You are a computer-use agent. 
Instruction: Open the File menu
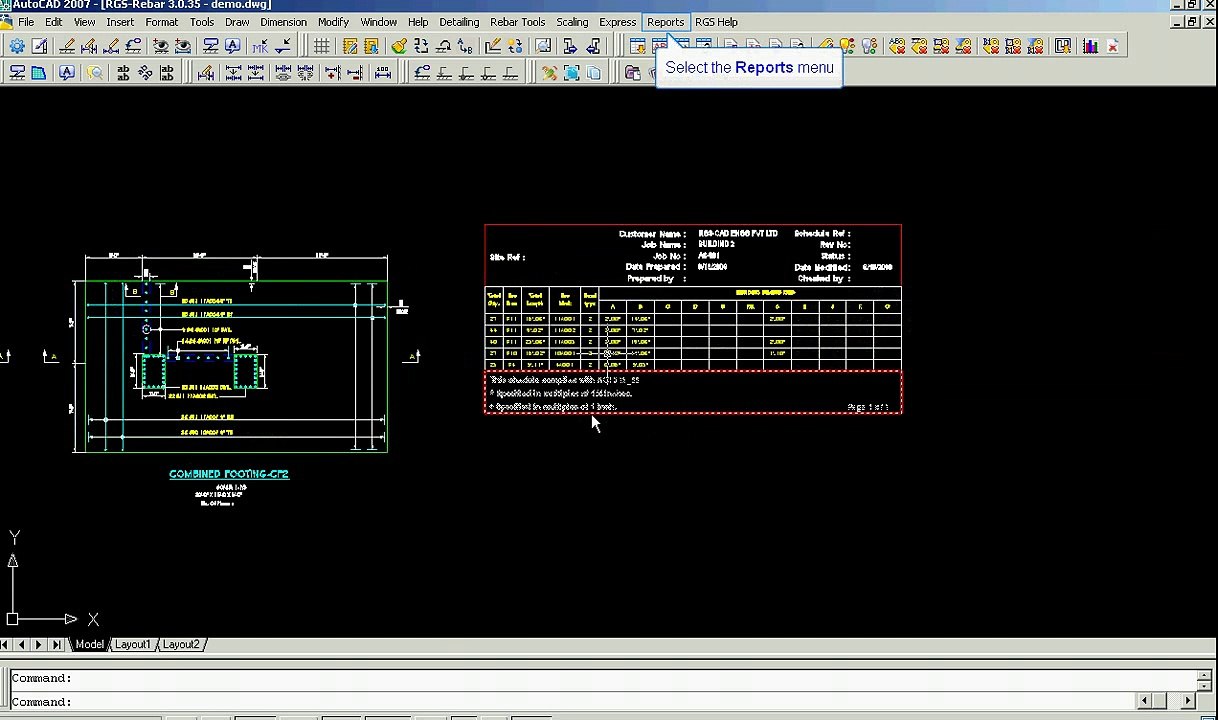point(26,22)
